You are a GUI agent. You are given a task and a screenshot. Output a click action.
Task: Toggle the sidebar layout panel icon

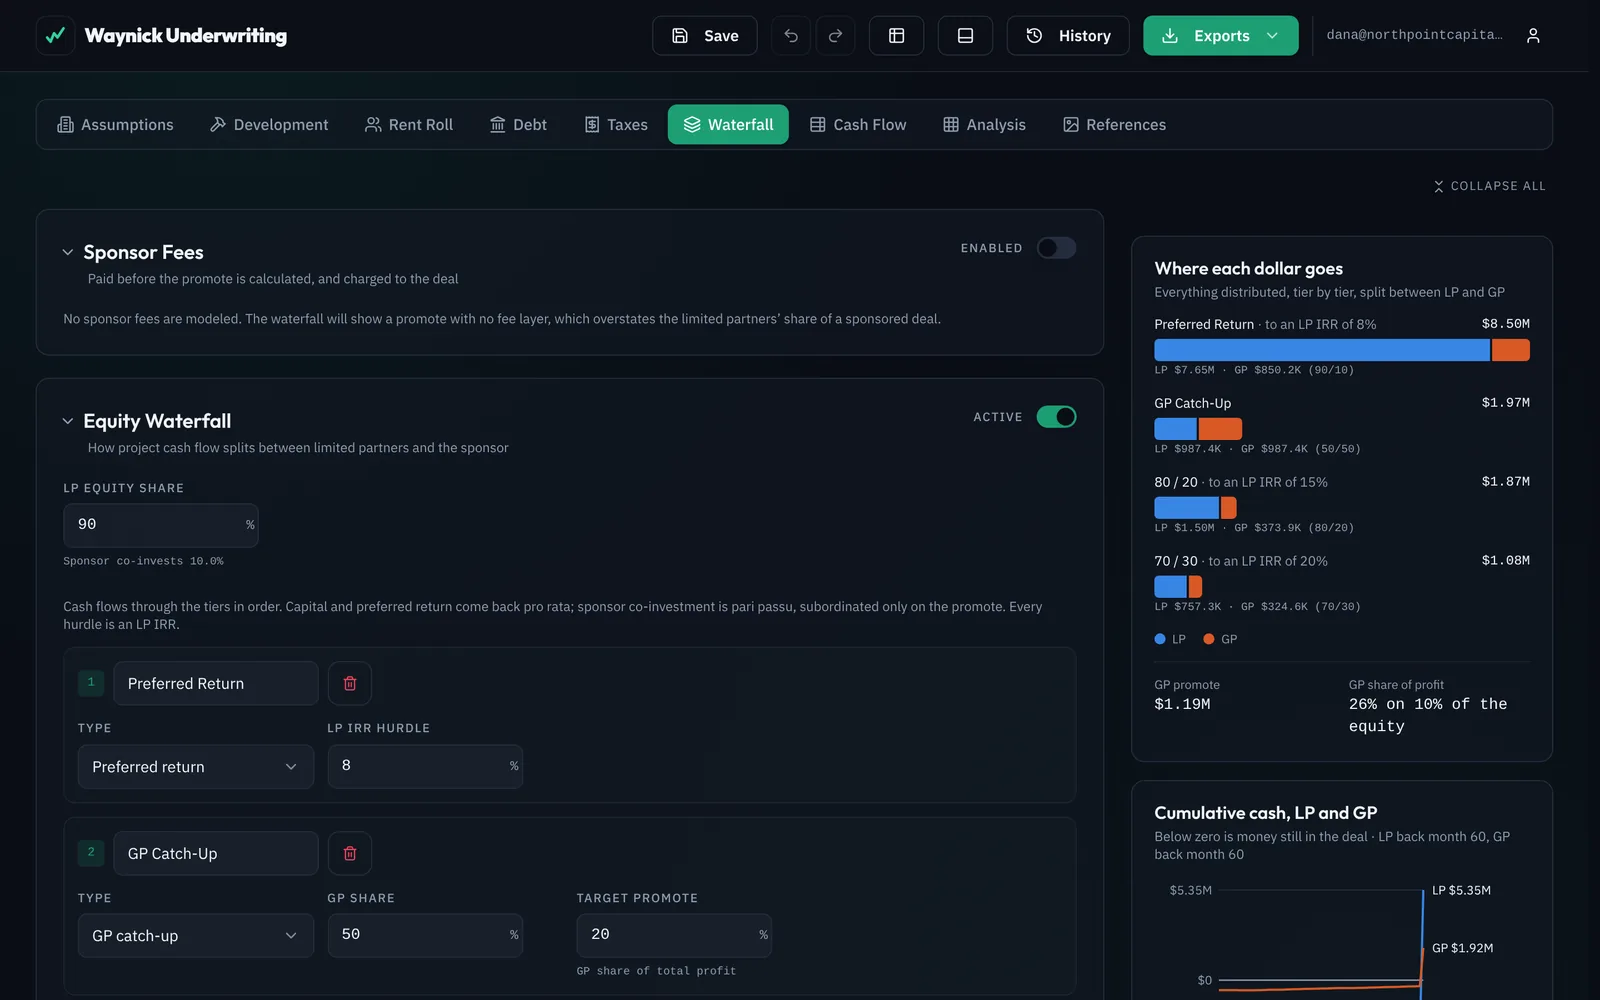click(x=897, y=36)
